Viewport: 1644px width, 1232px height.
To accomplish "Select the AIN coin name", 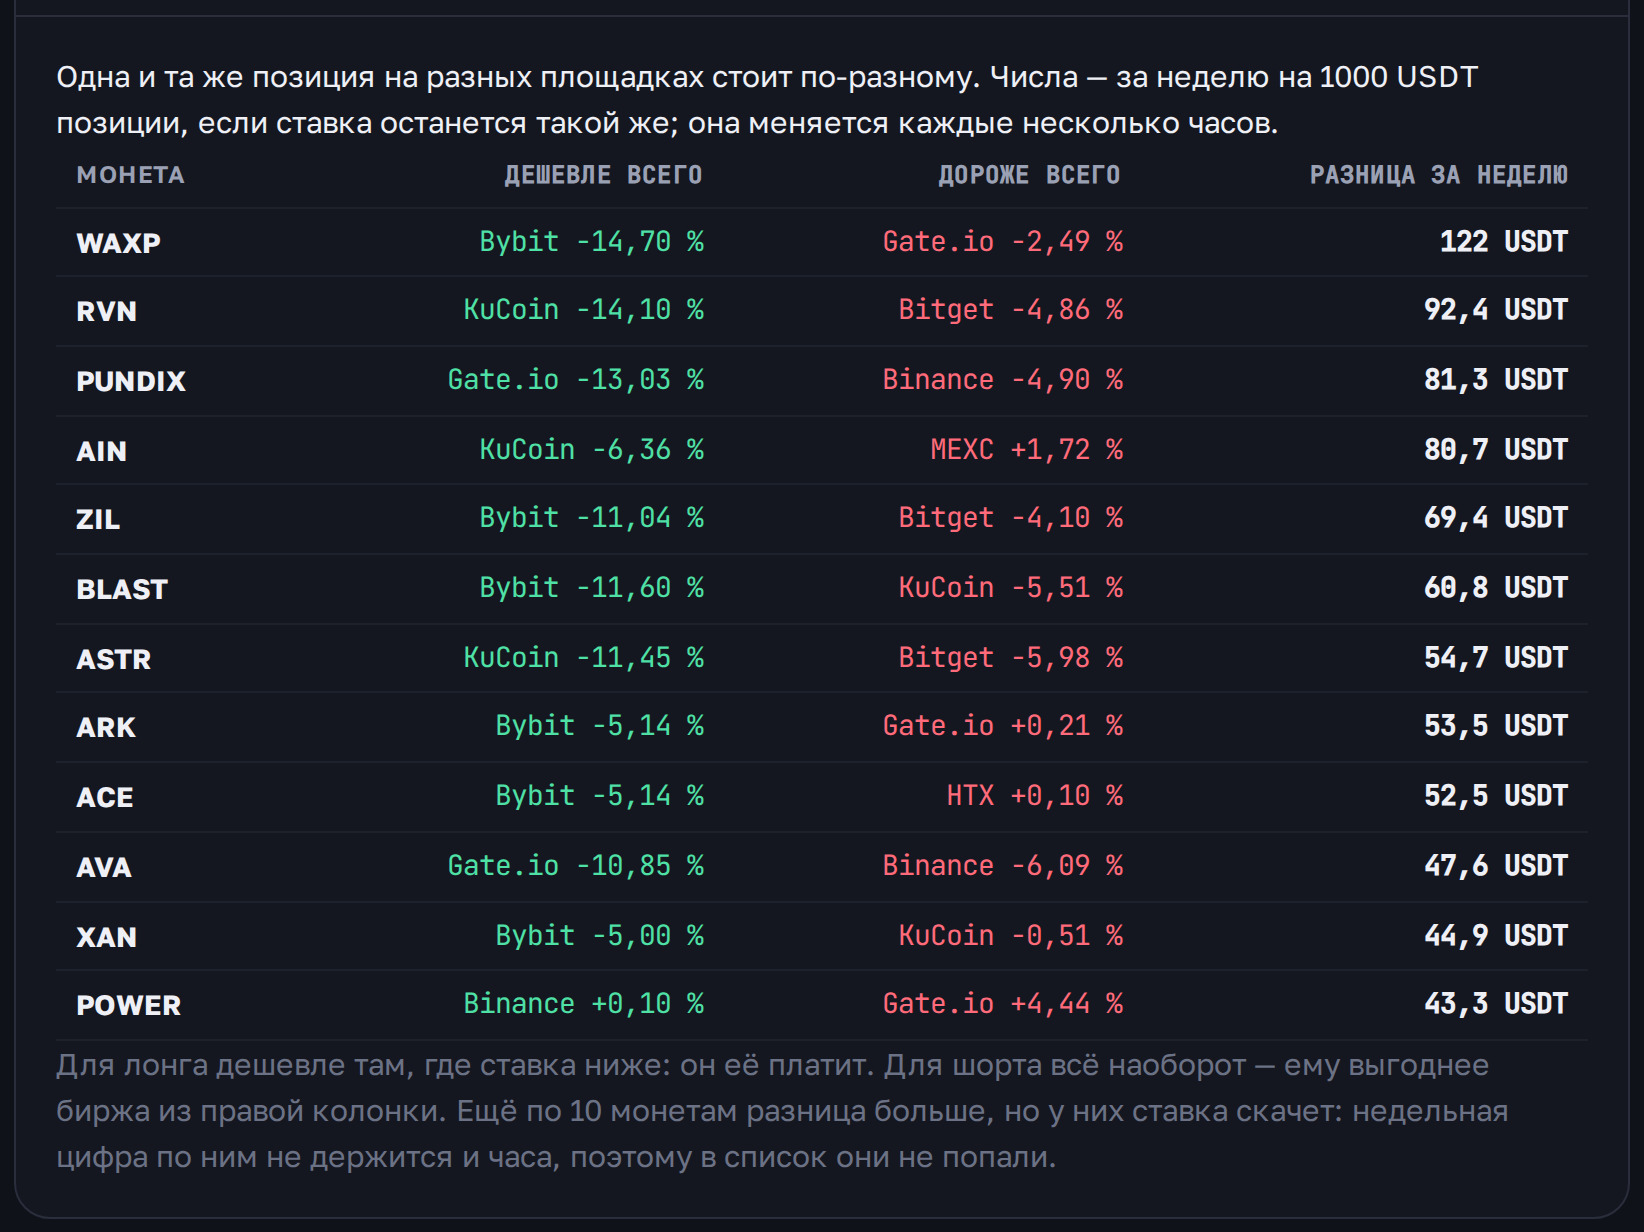I will (101, 451).
